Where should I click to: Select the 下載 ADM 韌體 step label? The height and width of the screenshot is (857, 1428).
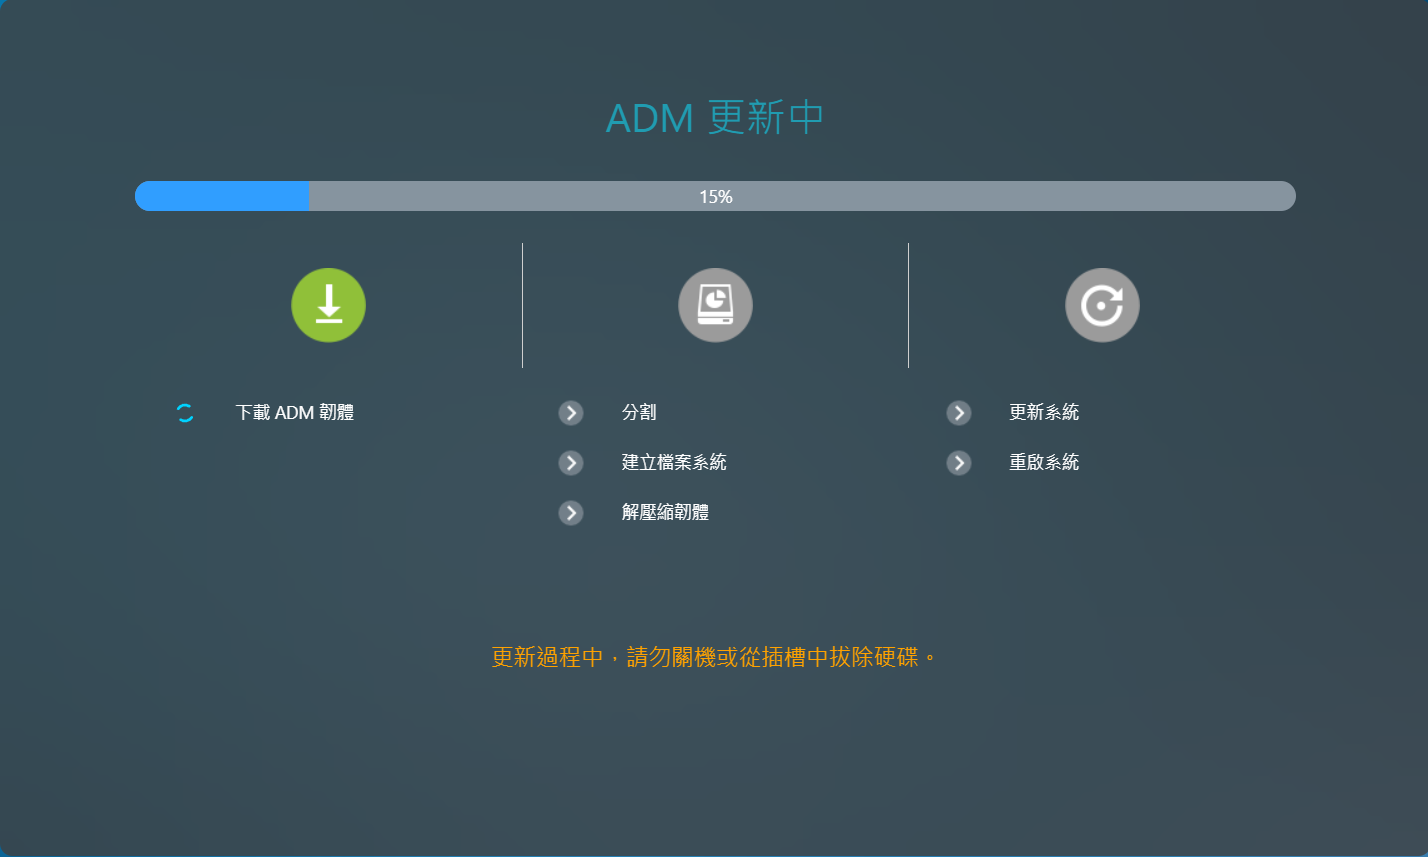tap(294, 413)
